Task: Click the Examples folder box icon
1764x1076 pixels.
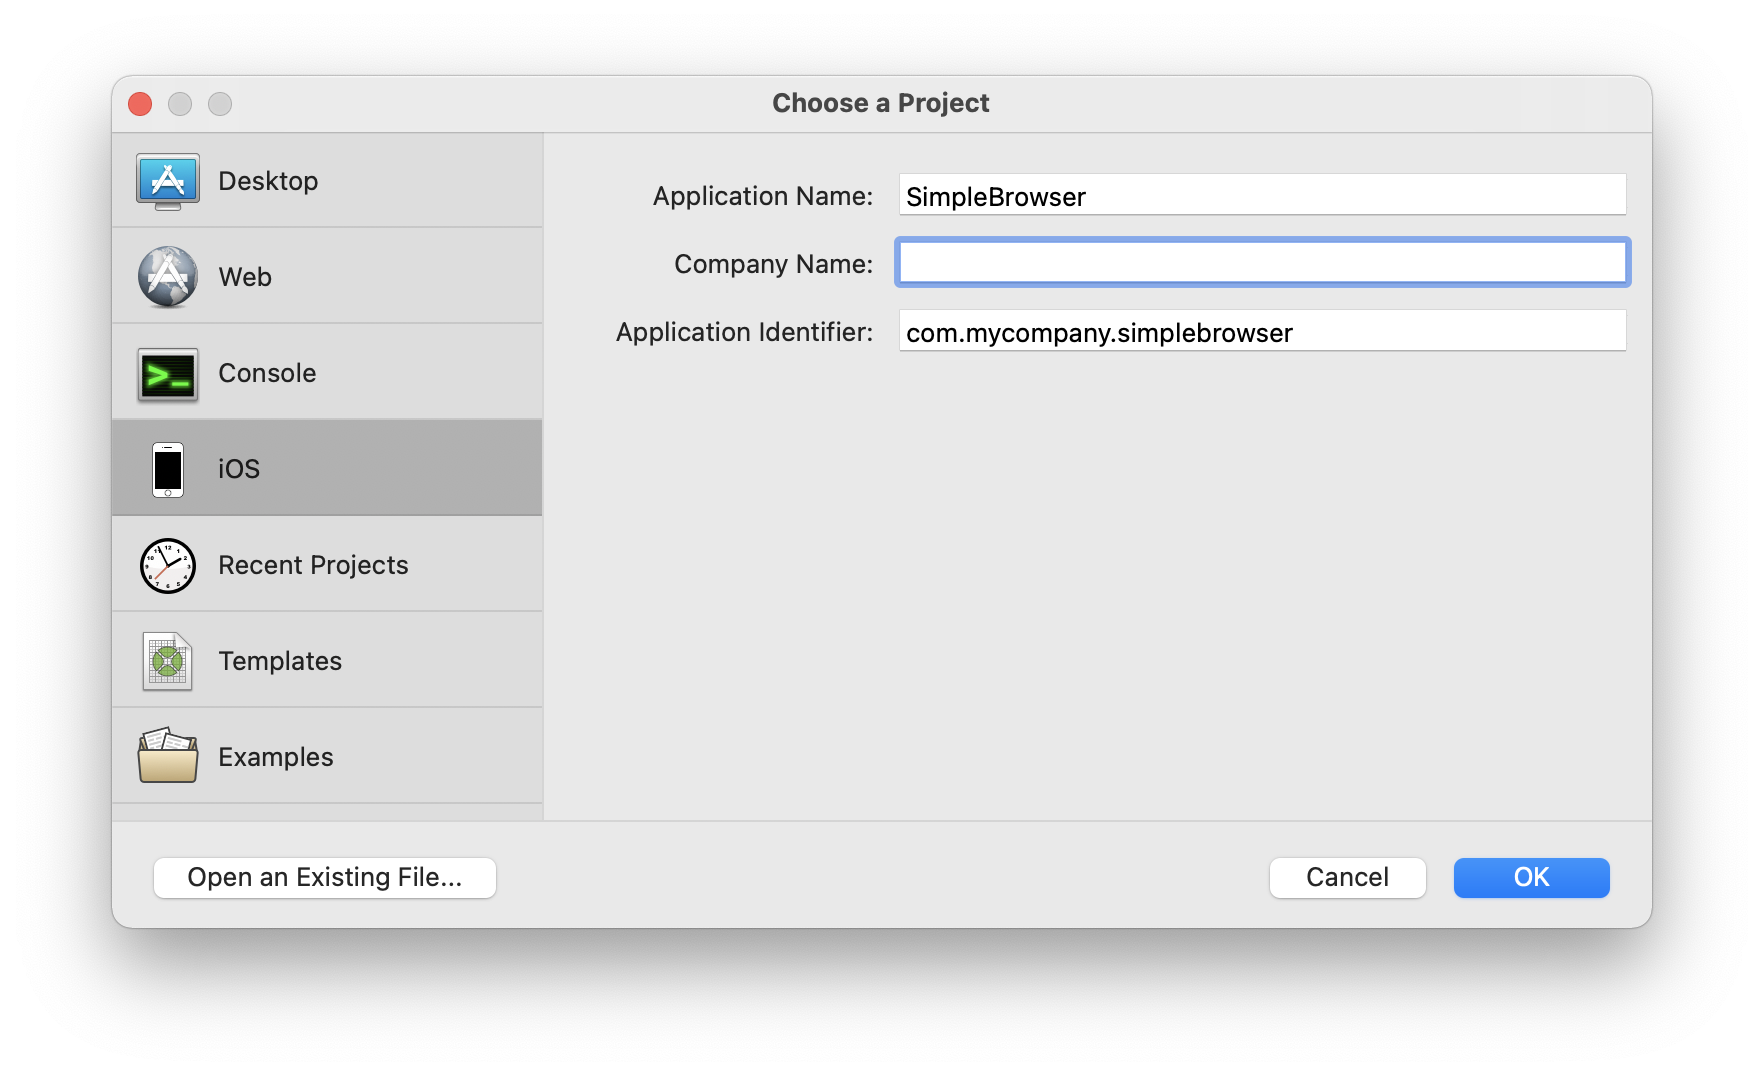Action: tap(168, 756)
